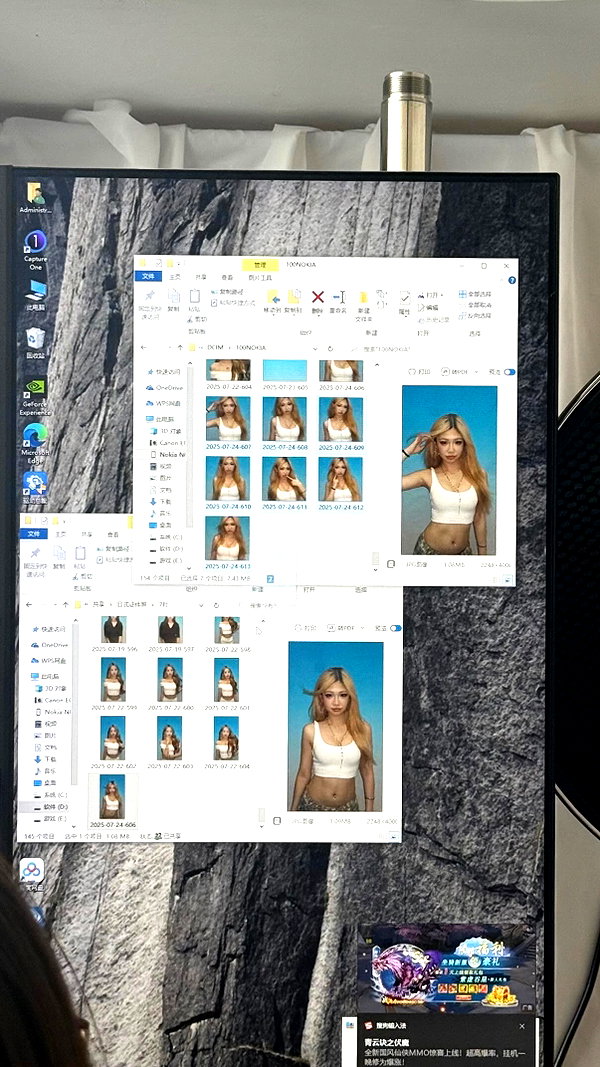The height and width of the screenshot is (1067, 600).
Task: Expand the 转PDF dropdown arrow in lower Explorer window
Action: (362, 628)
